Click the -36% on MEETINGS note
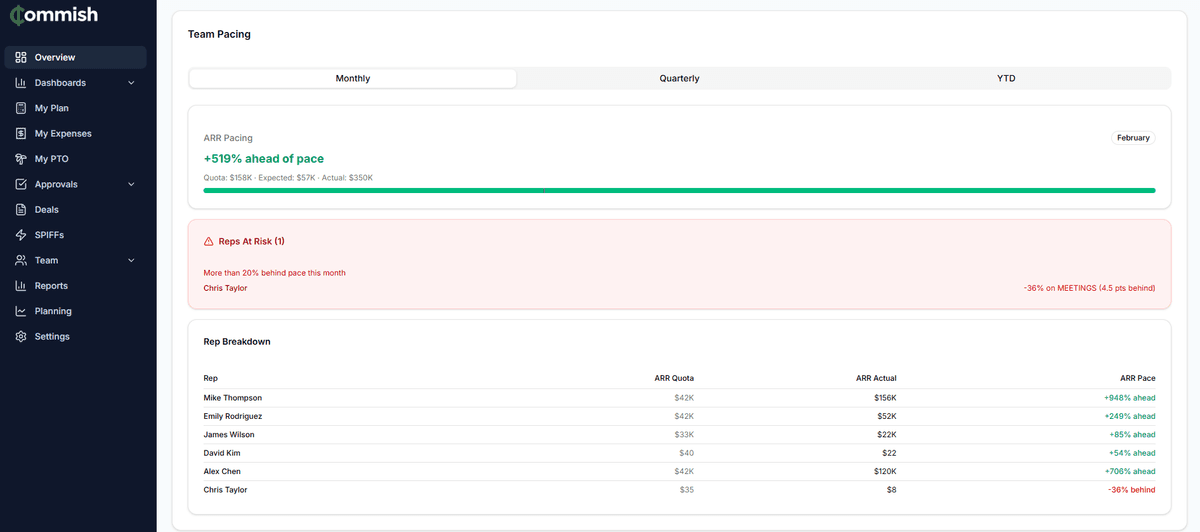The image size is (1200, 532). (x=1089, y=288)
